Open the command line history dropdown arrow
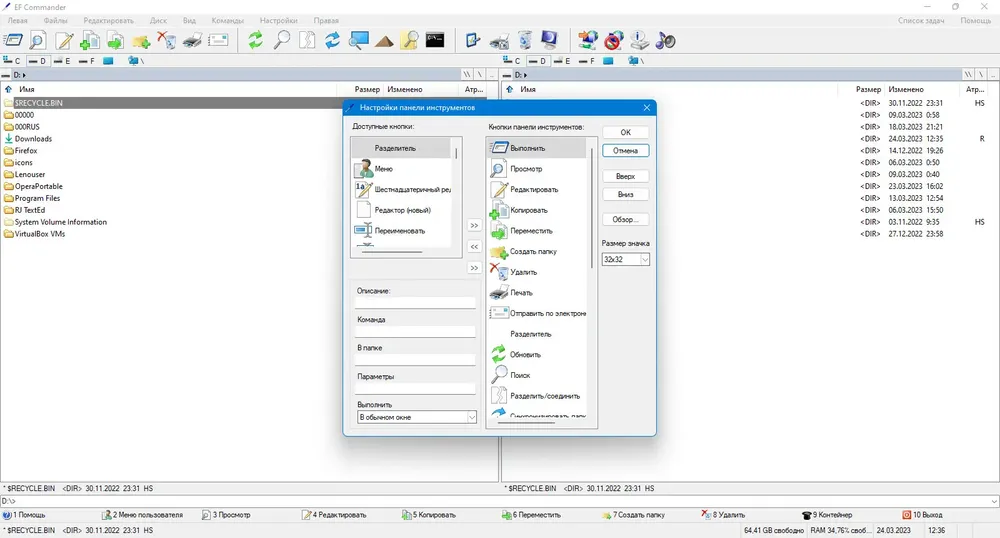Screen dimensions: 1000x538 (994, 502)
